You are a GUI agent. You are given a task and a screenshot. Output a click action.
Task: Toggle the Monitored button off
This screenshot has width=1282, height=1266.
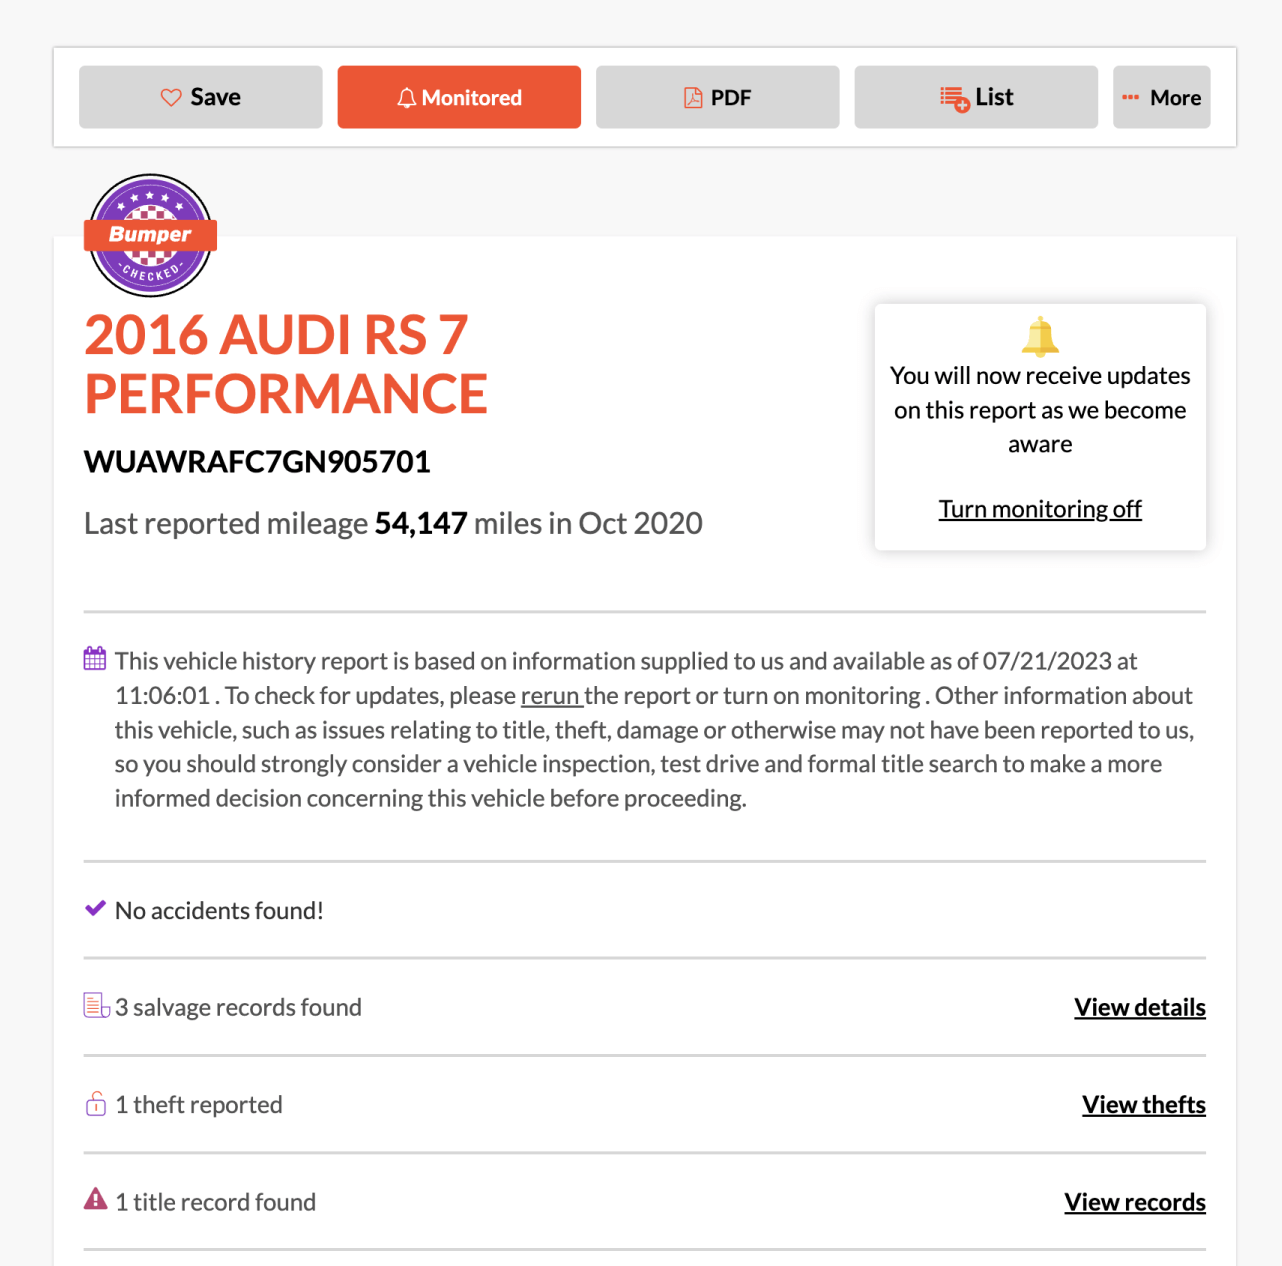459,97
